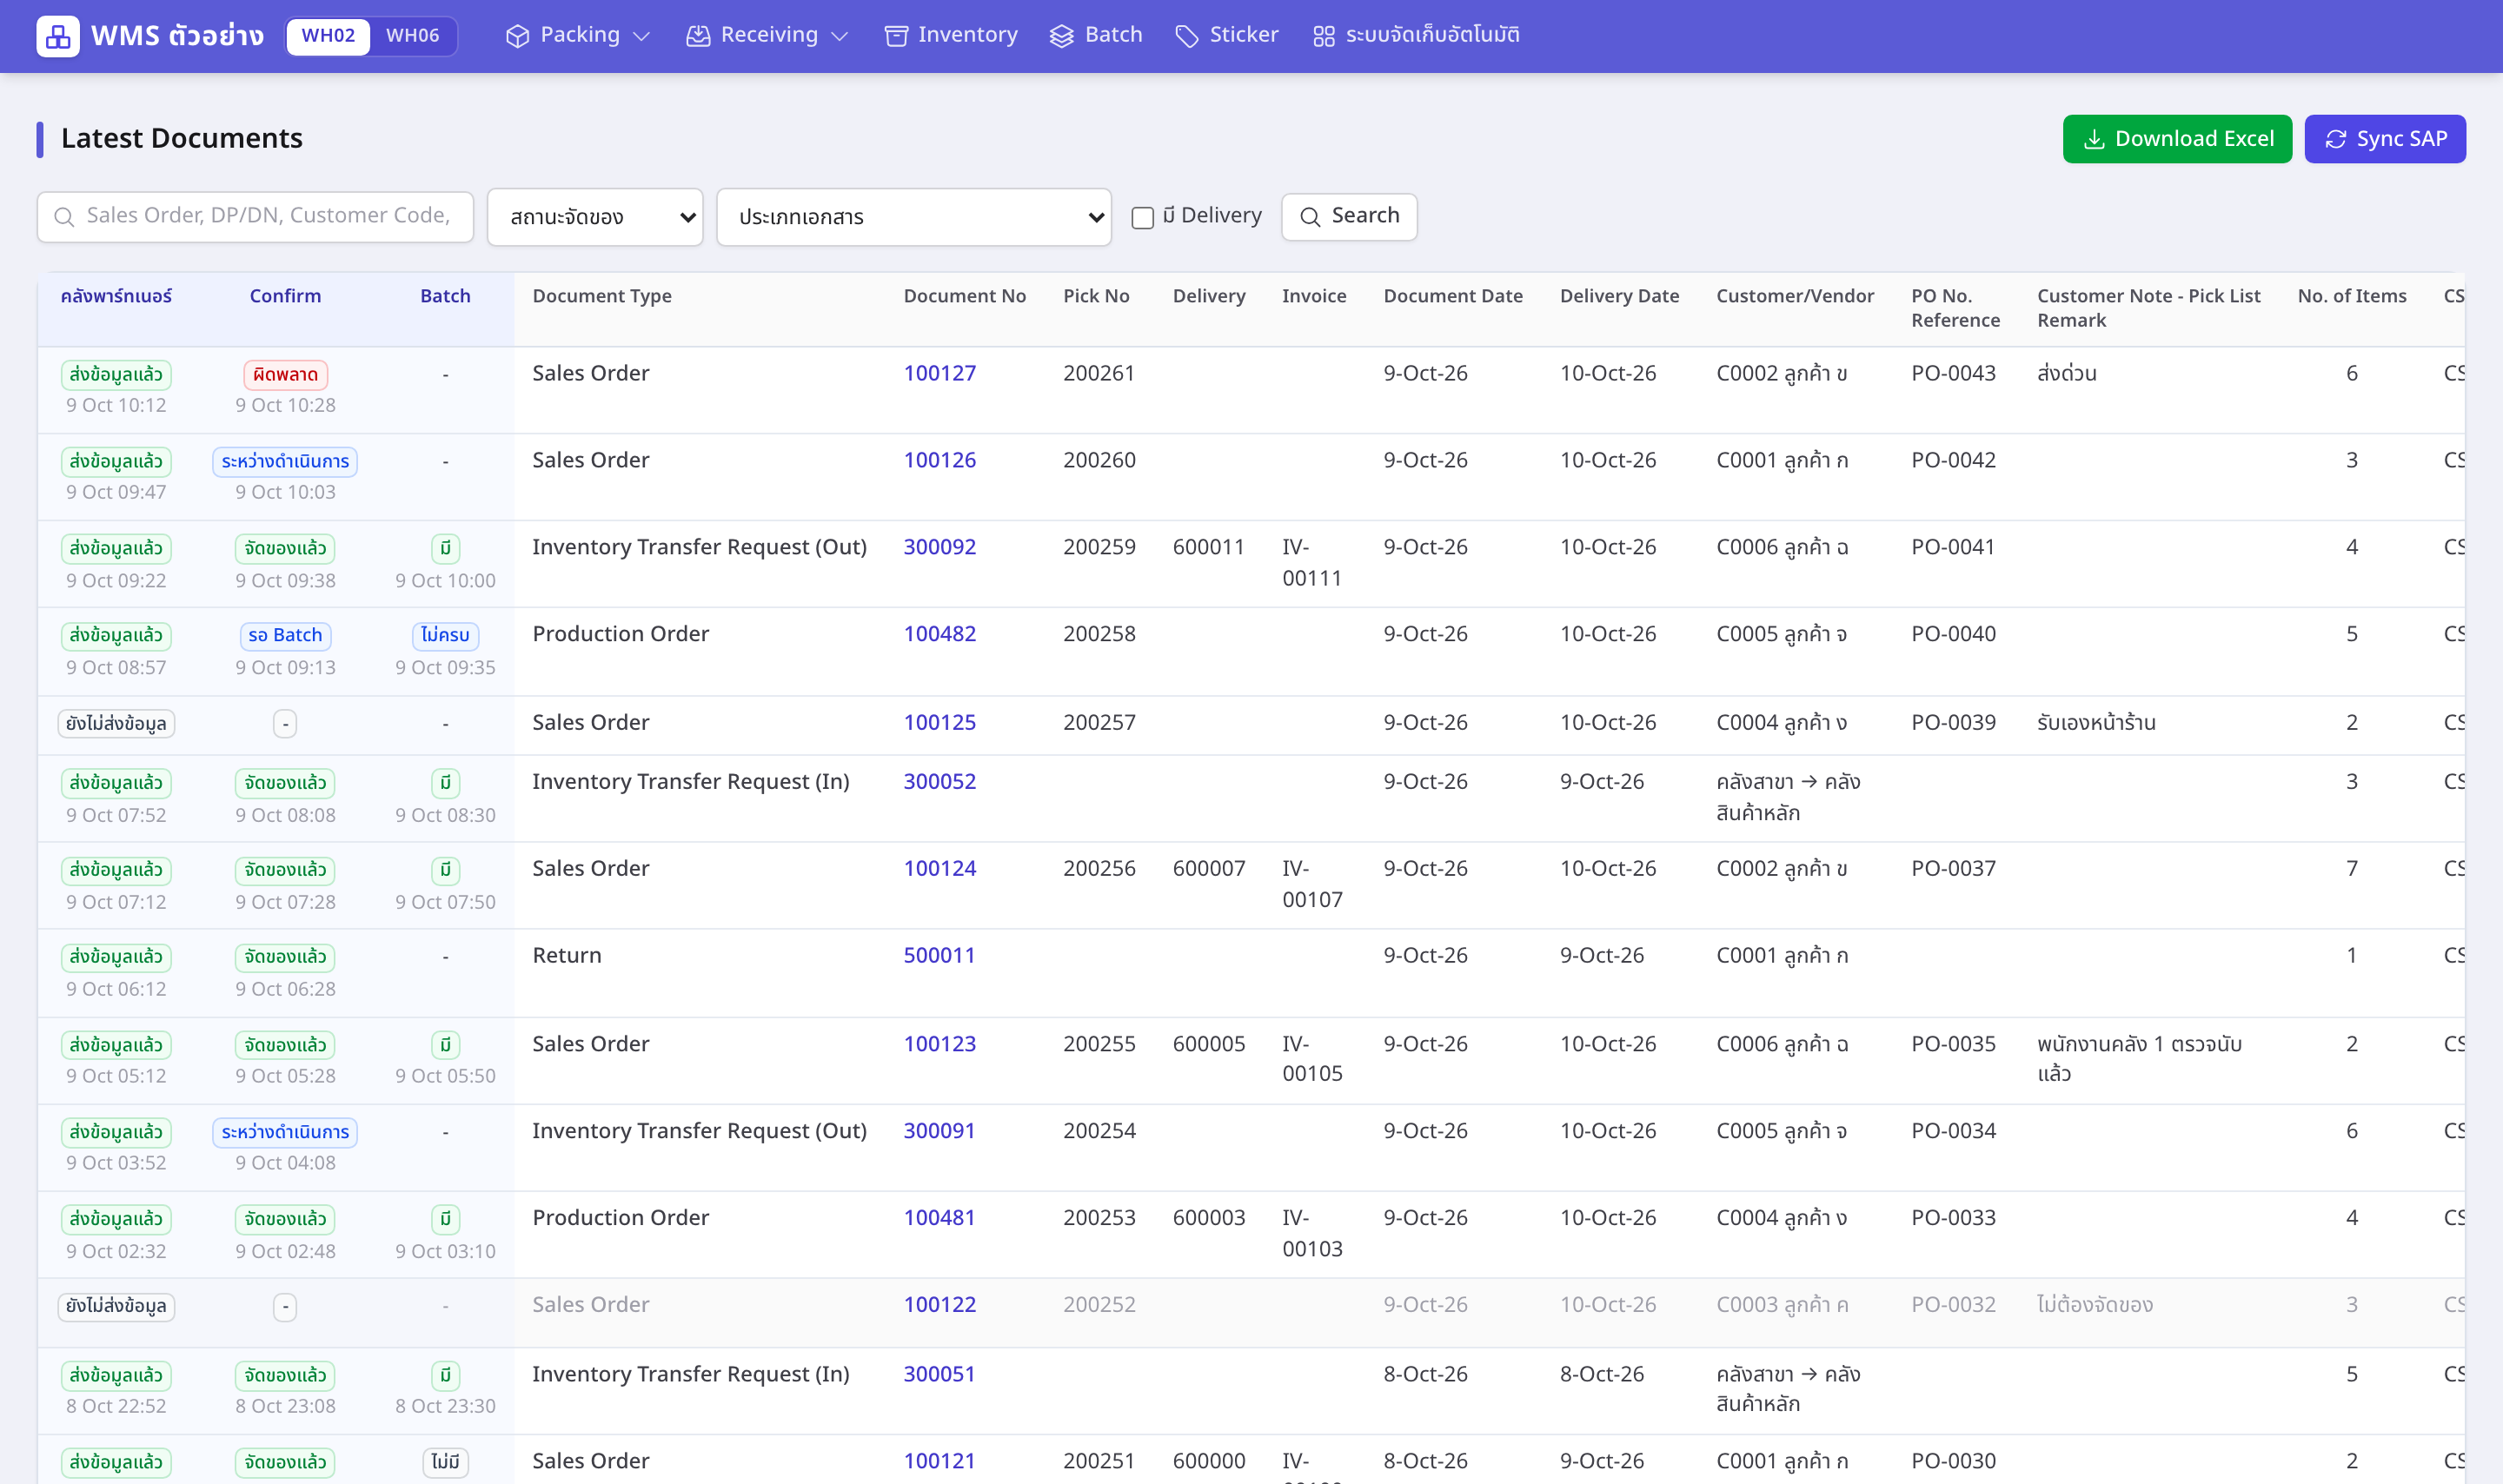
Task: Open the สถานะจัดของ status dropdown
Action: (x=595, y=217)
